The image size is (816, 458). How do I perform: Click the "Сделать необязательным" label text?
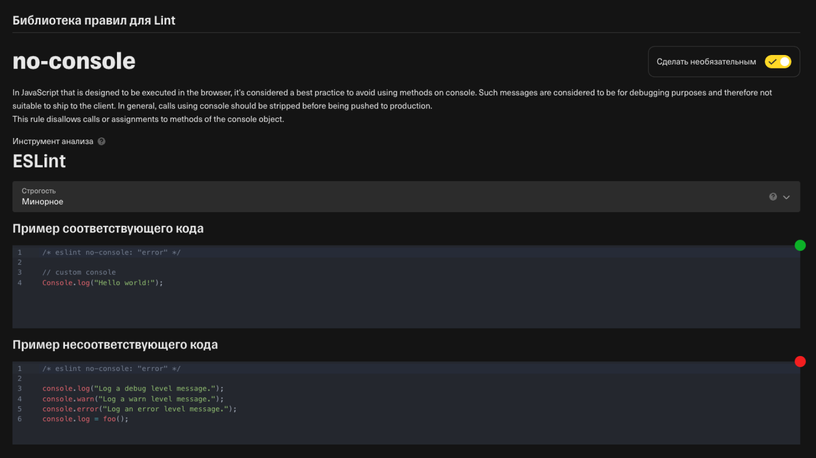tap(706, 62)
